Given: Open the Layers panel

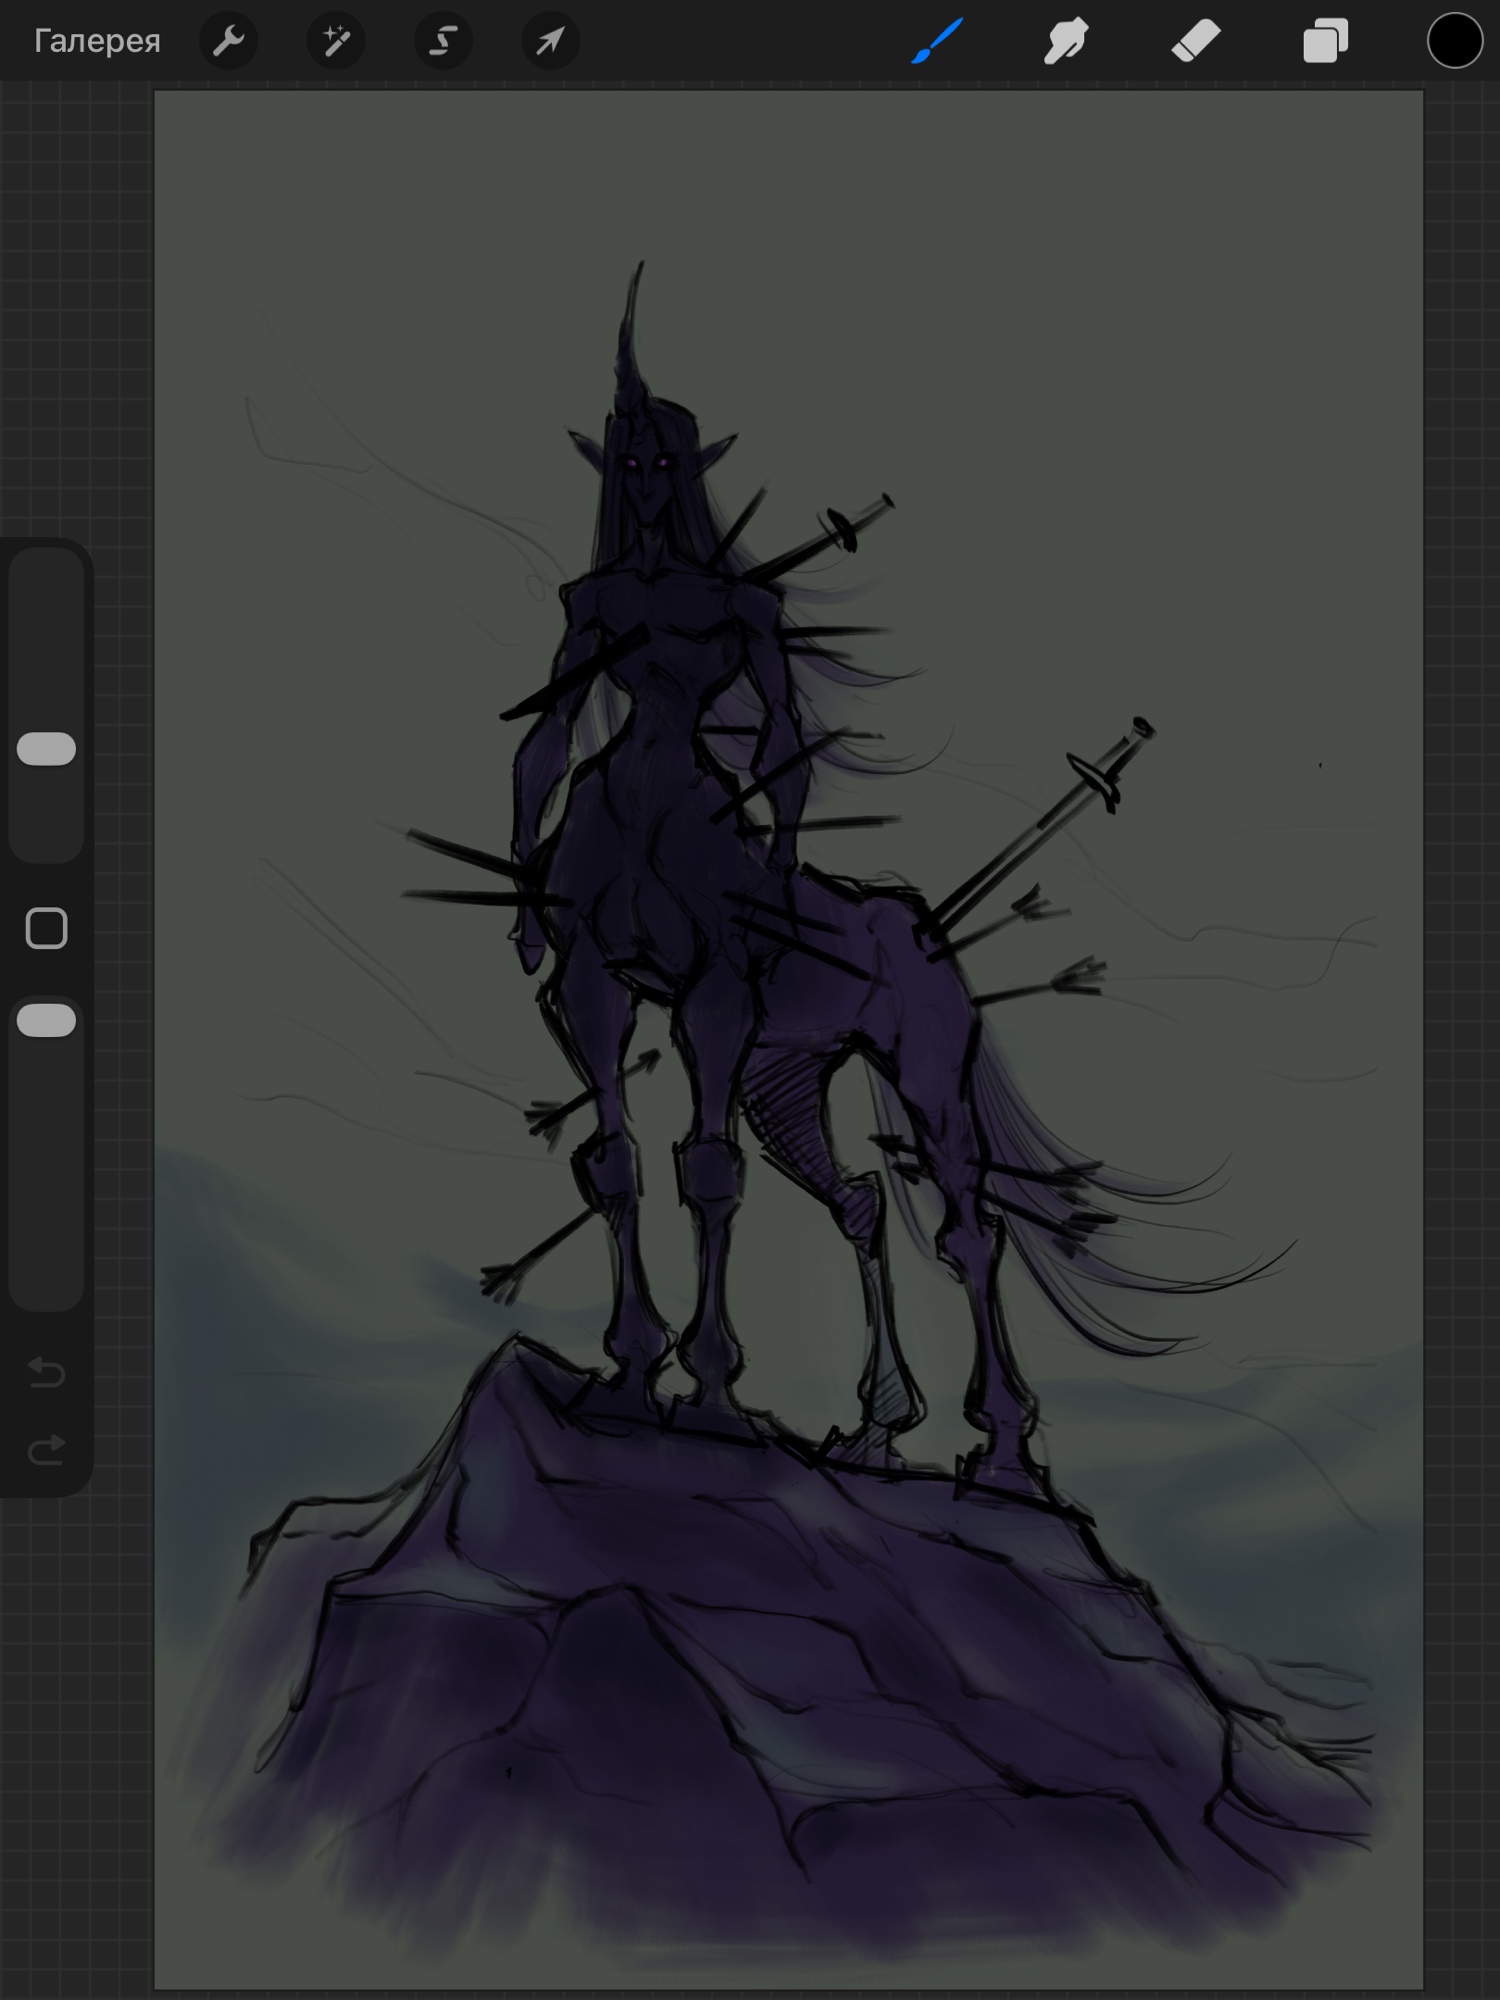Looking at the screenshot, I should pos(1325,41).
